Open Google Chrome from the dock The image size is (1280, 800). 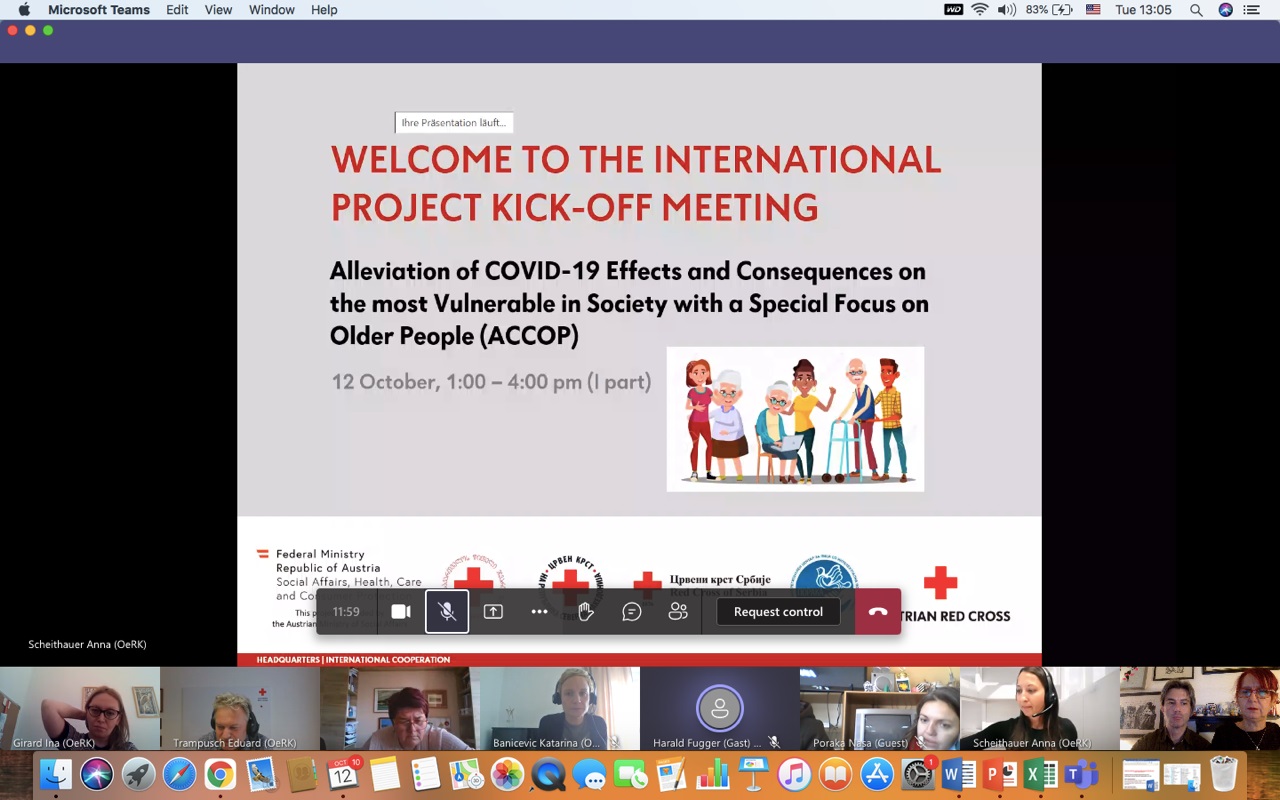click(x=220, y=774)
